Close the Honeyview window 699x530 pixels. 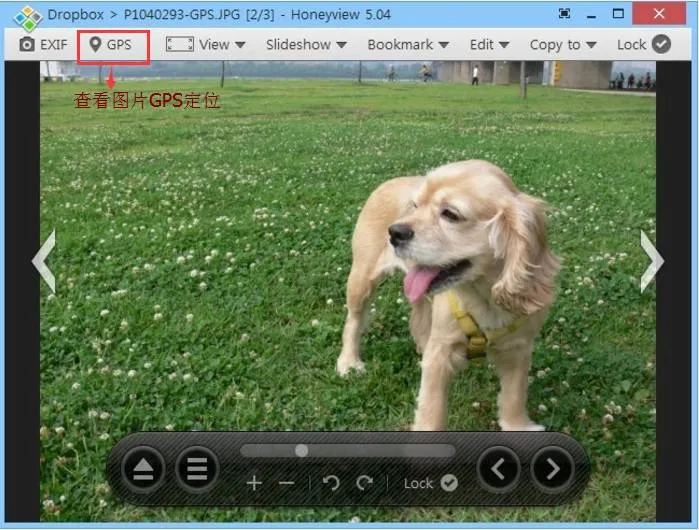tap(659, 13)
